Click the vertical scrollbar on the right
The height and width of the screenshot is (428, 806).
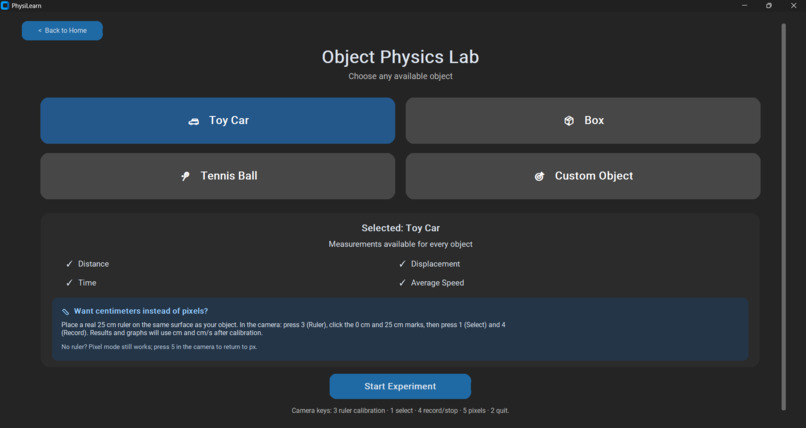pyautogui.click(x=783, y=216)
